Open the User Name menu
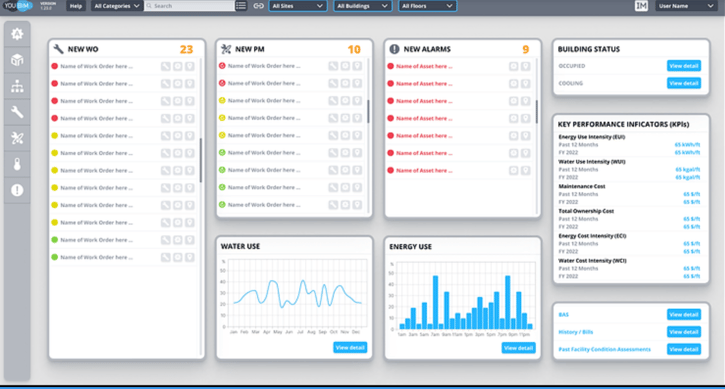This screenshot has height=389, width=725. click(686, 6)
